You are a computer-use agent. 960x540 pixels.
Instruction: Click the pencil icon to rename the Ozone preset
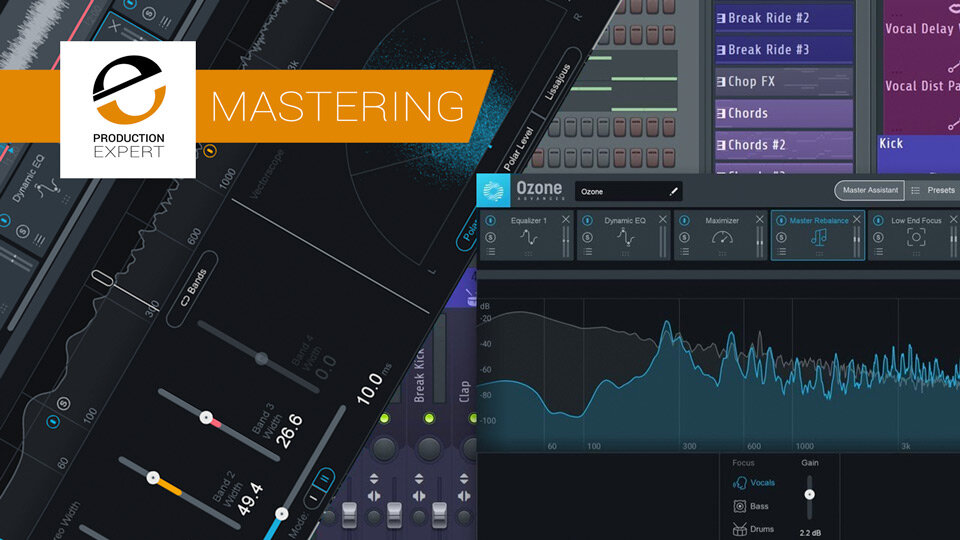tap(673, 192)
